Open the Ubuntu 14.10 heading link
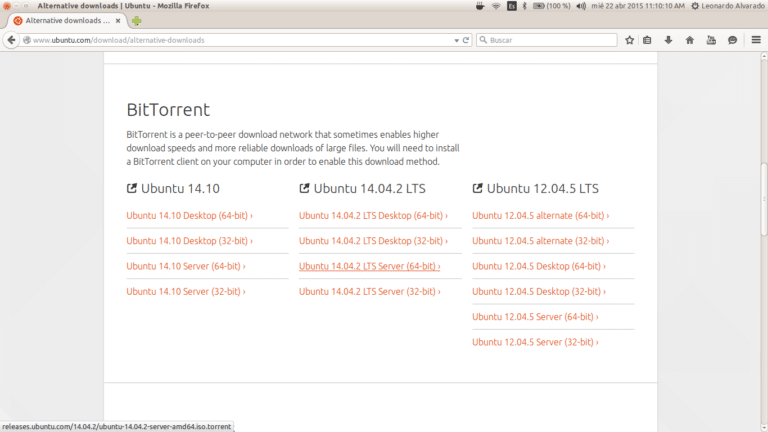768x432 pixels. (x=180, y=189)
